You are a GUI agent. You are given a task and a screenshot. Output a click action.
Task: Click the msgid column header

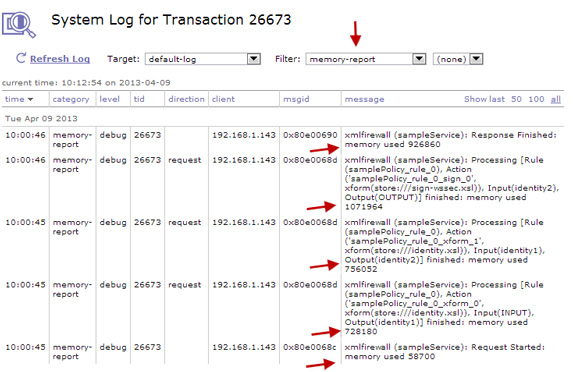click(296, 99)
